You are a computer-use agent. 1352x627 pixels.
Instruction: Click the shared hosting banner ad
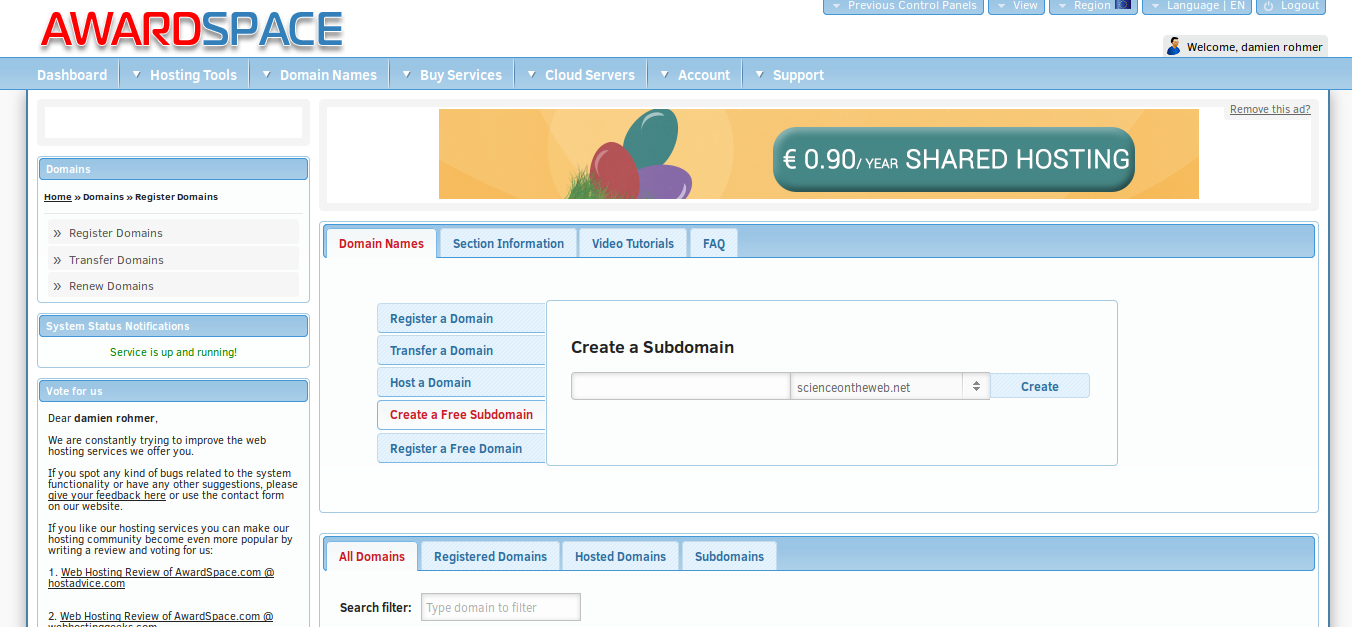pyautogui.click(x=818, y=154)
